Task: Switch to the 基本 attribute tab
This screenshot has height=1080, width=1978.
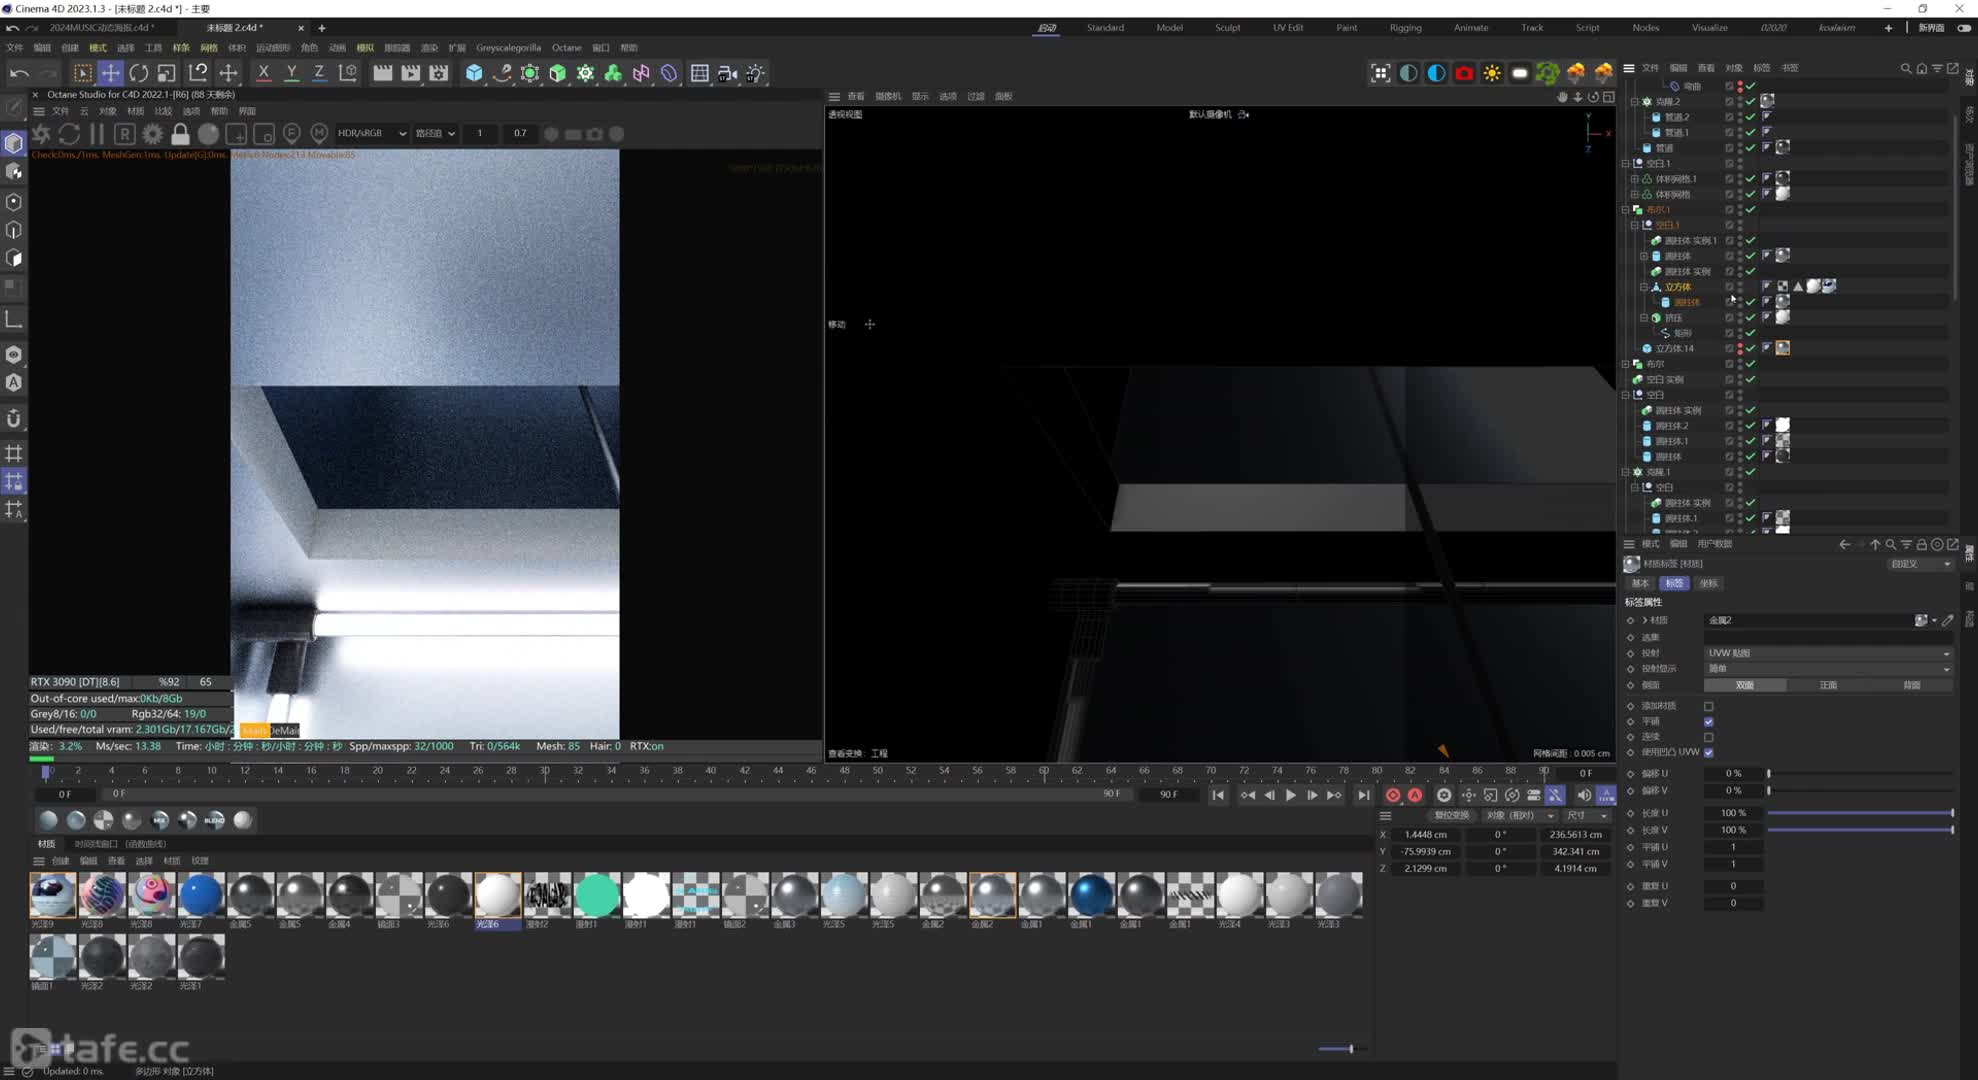Action: (x=1641, y=583)
